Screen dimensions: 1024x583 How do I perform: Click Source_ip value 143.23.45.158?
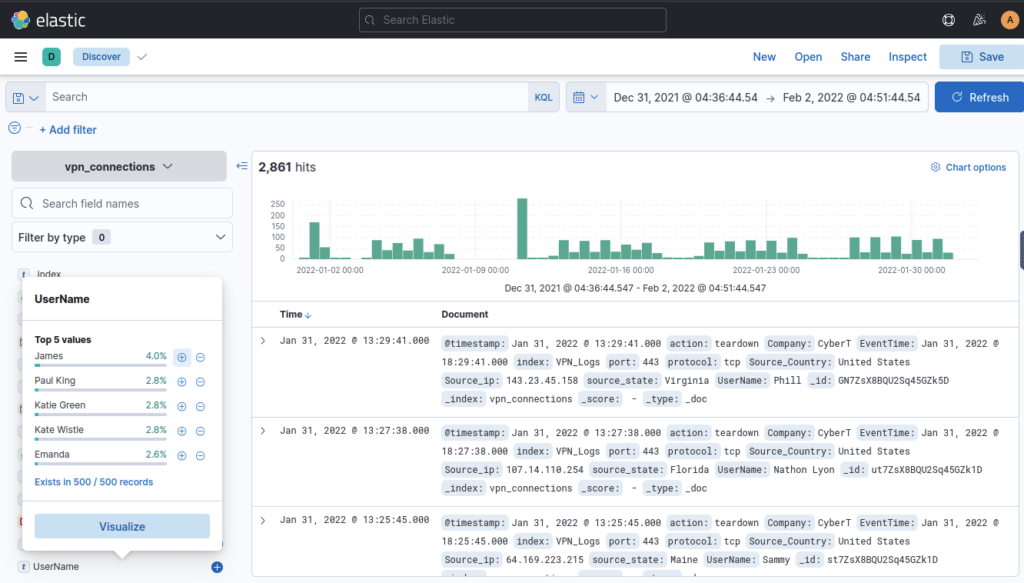[x=542, y=380]
